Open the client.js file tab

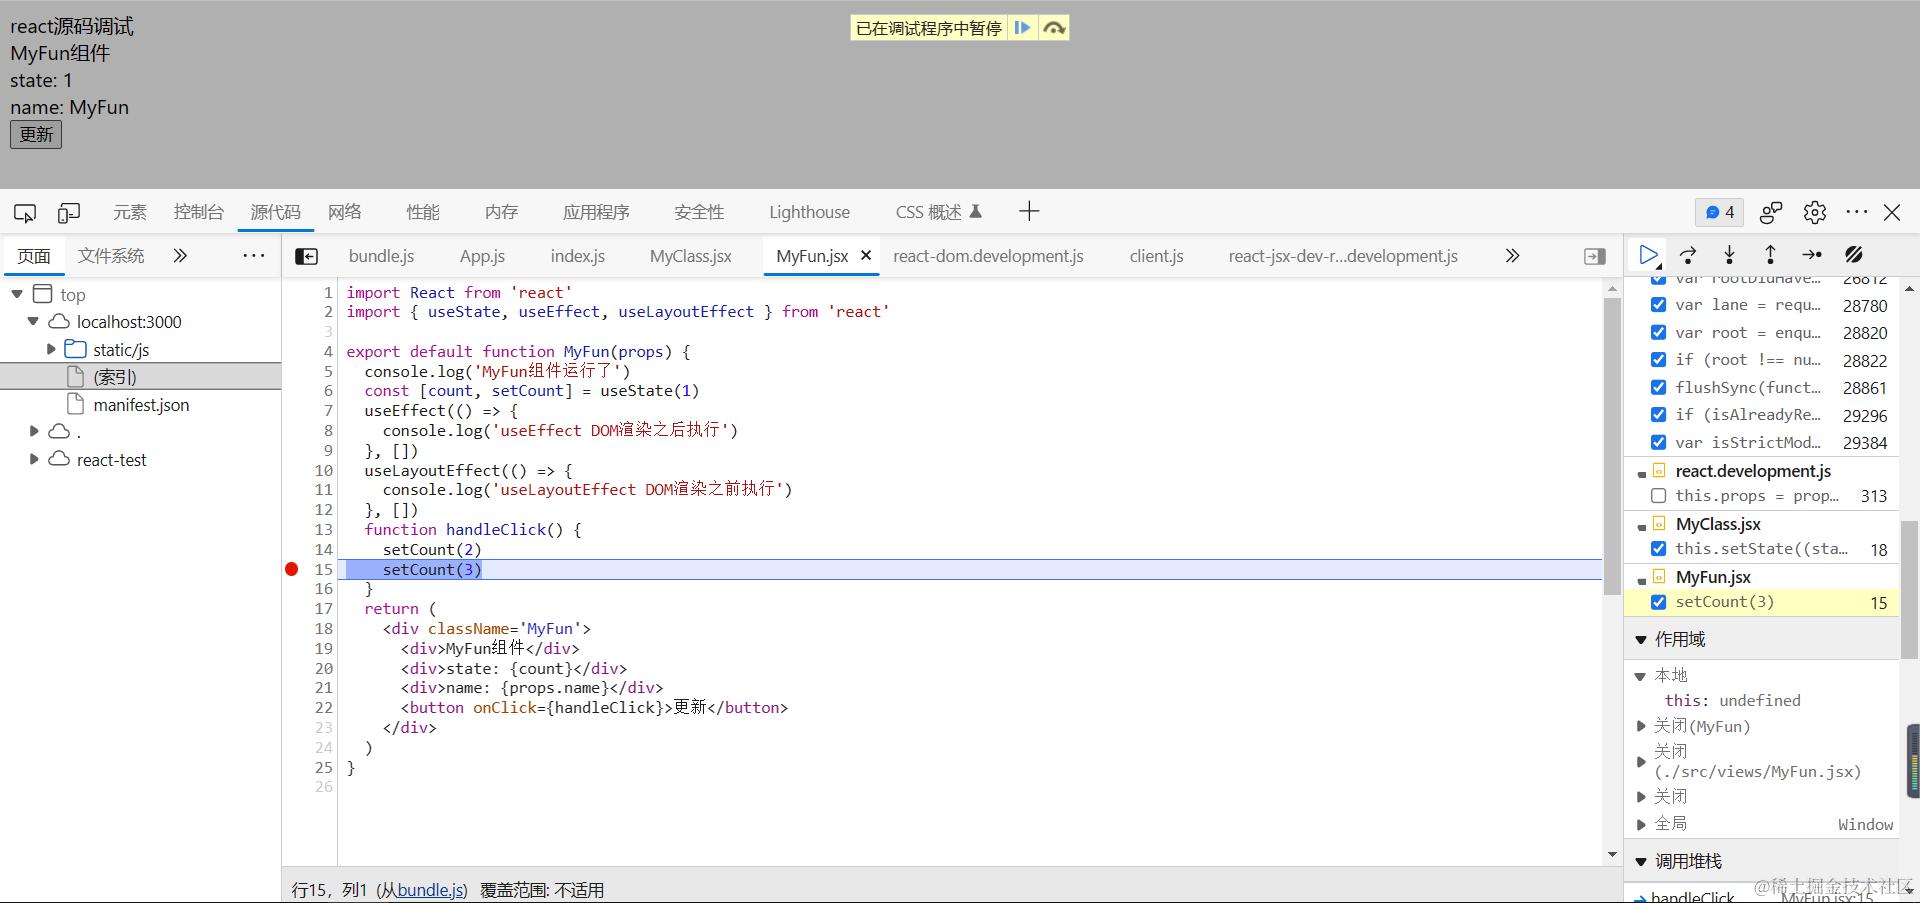(1156, 256)
